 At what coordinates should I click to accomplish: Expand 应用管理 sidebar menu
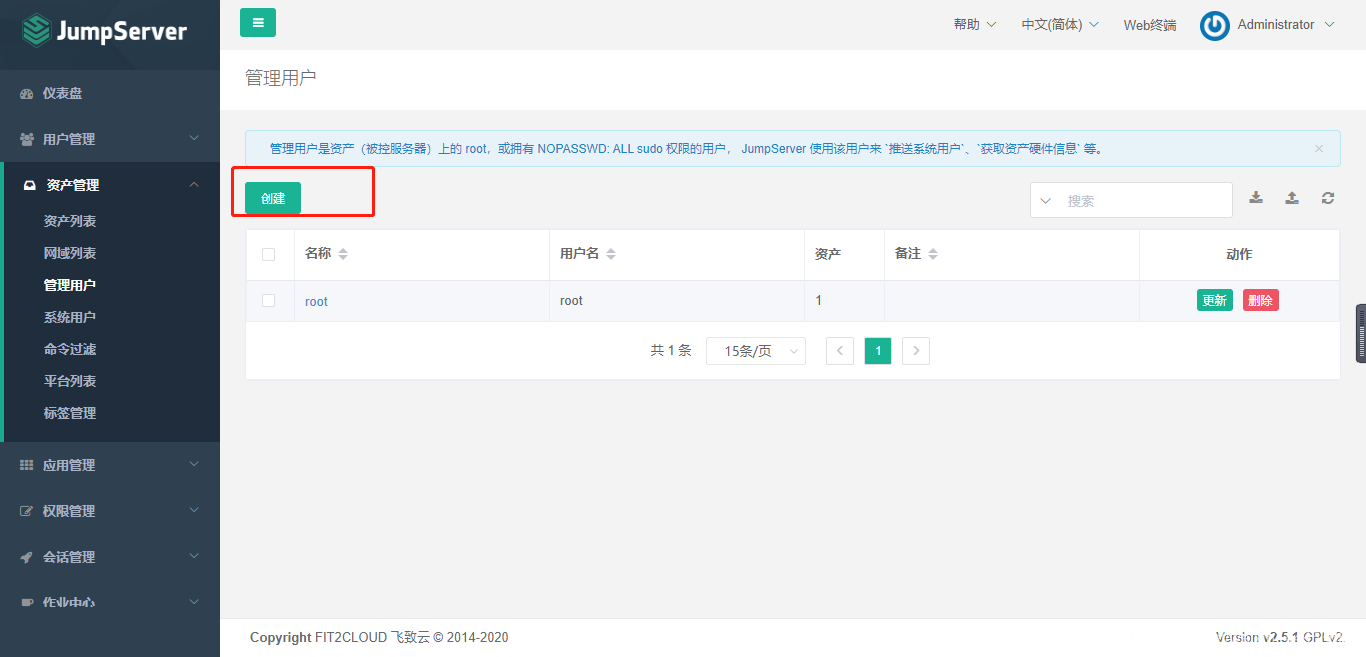[110, 465]
